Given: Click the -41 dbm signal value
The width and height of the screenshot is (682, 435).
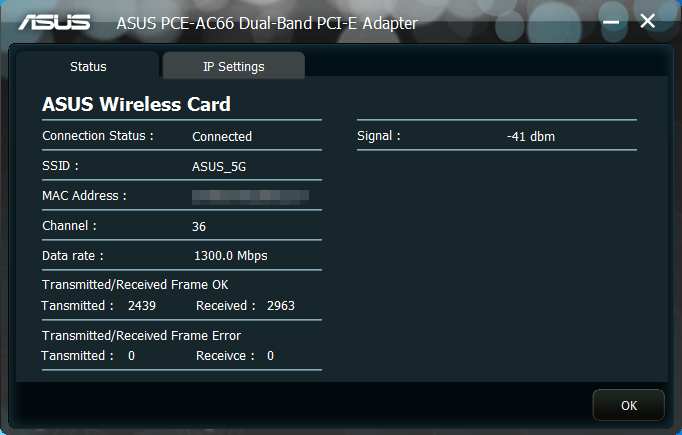Looking at the screenshot, I should pos(531,137).
